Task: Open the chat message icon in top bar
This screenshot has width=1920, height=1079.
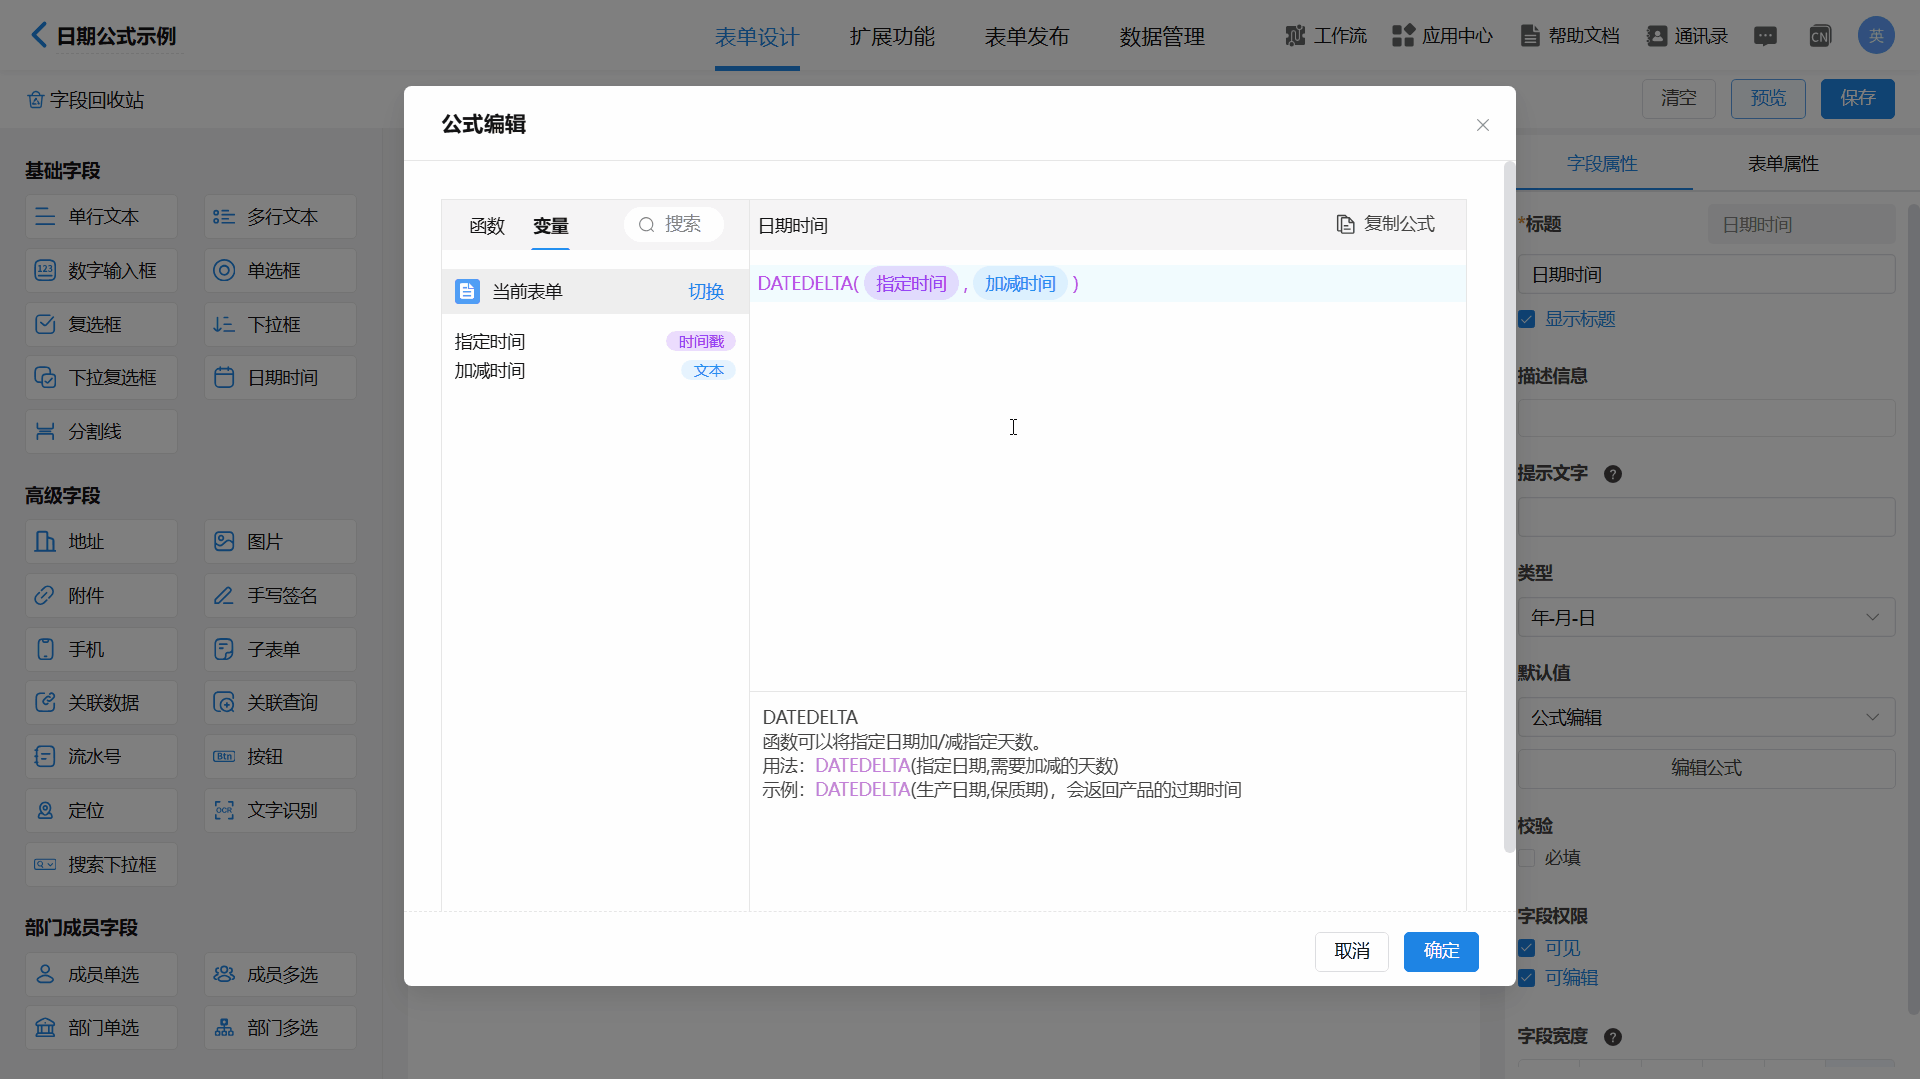Action: pyautogui.click(x=1766, y=36)
